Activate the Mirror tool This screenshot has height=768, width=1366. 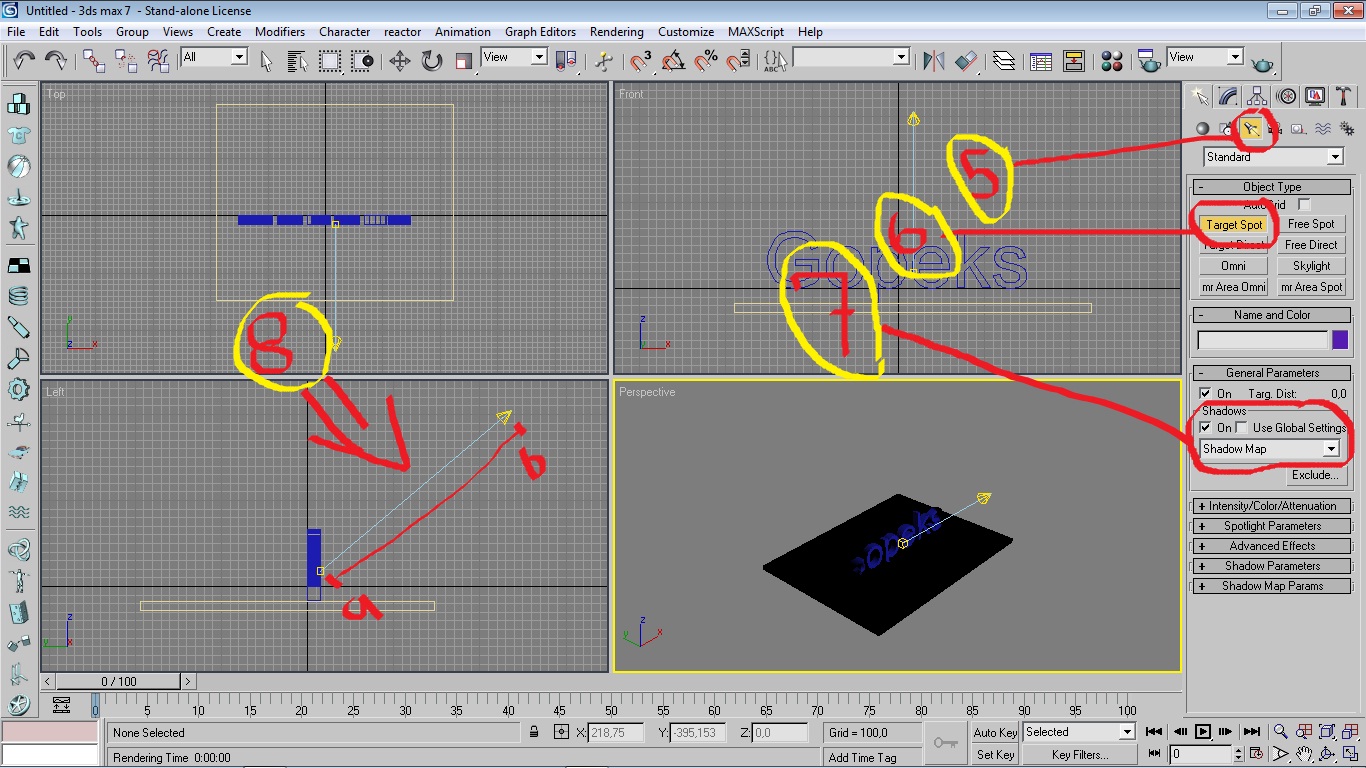point(933,61)
